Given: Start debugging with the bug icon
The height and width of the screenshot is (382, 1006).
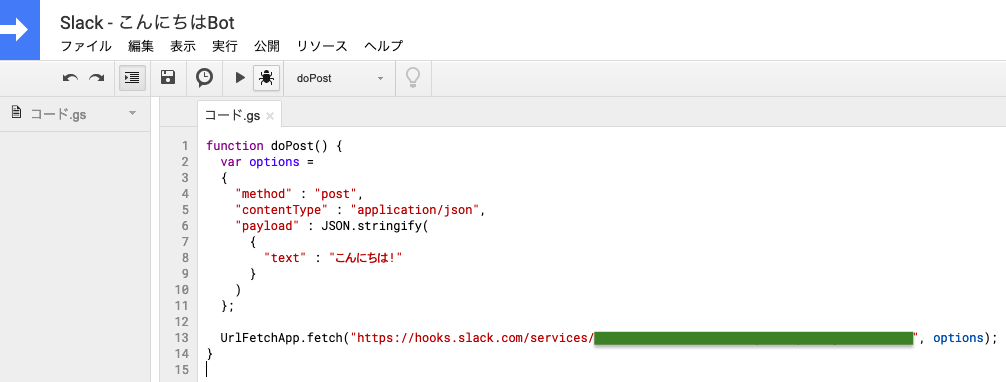Looking at the screenshot, I should [266, 78].
